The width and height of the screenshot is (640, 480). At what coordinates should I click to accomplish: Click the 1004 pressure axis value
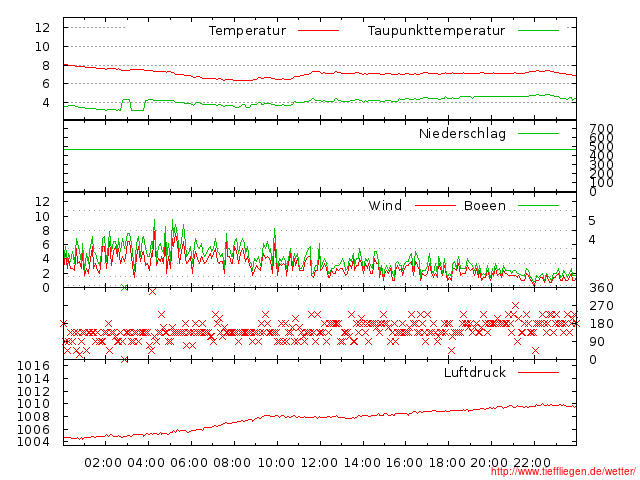[x=33, y=442]
